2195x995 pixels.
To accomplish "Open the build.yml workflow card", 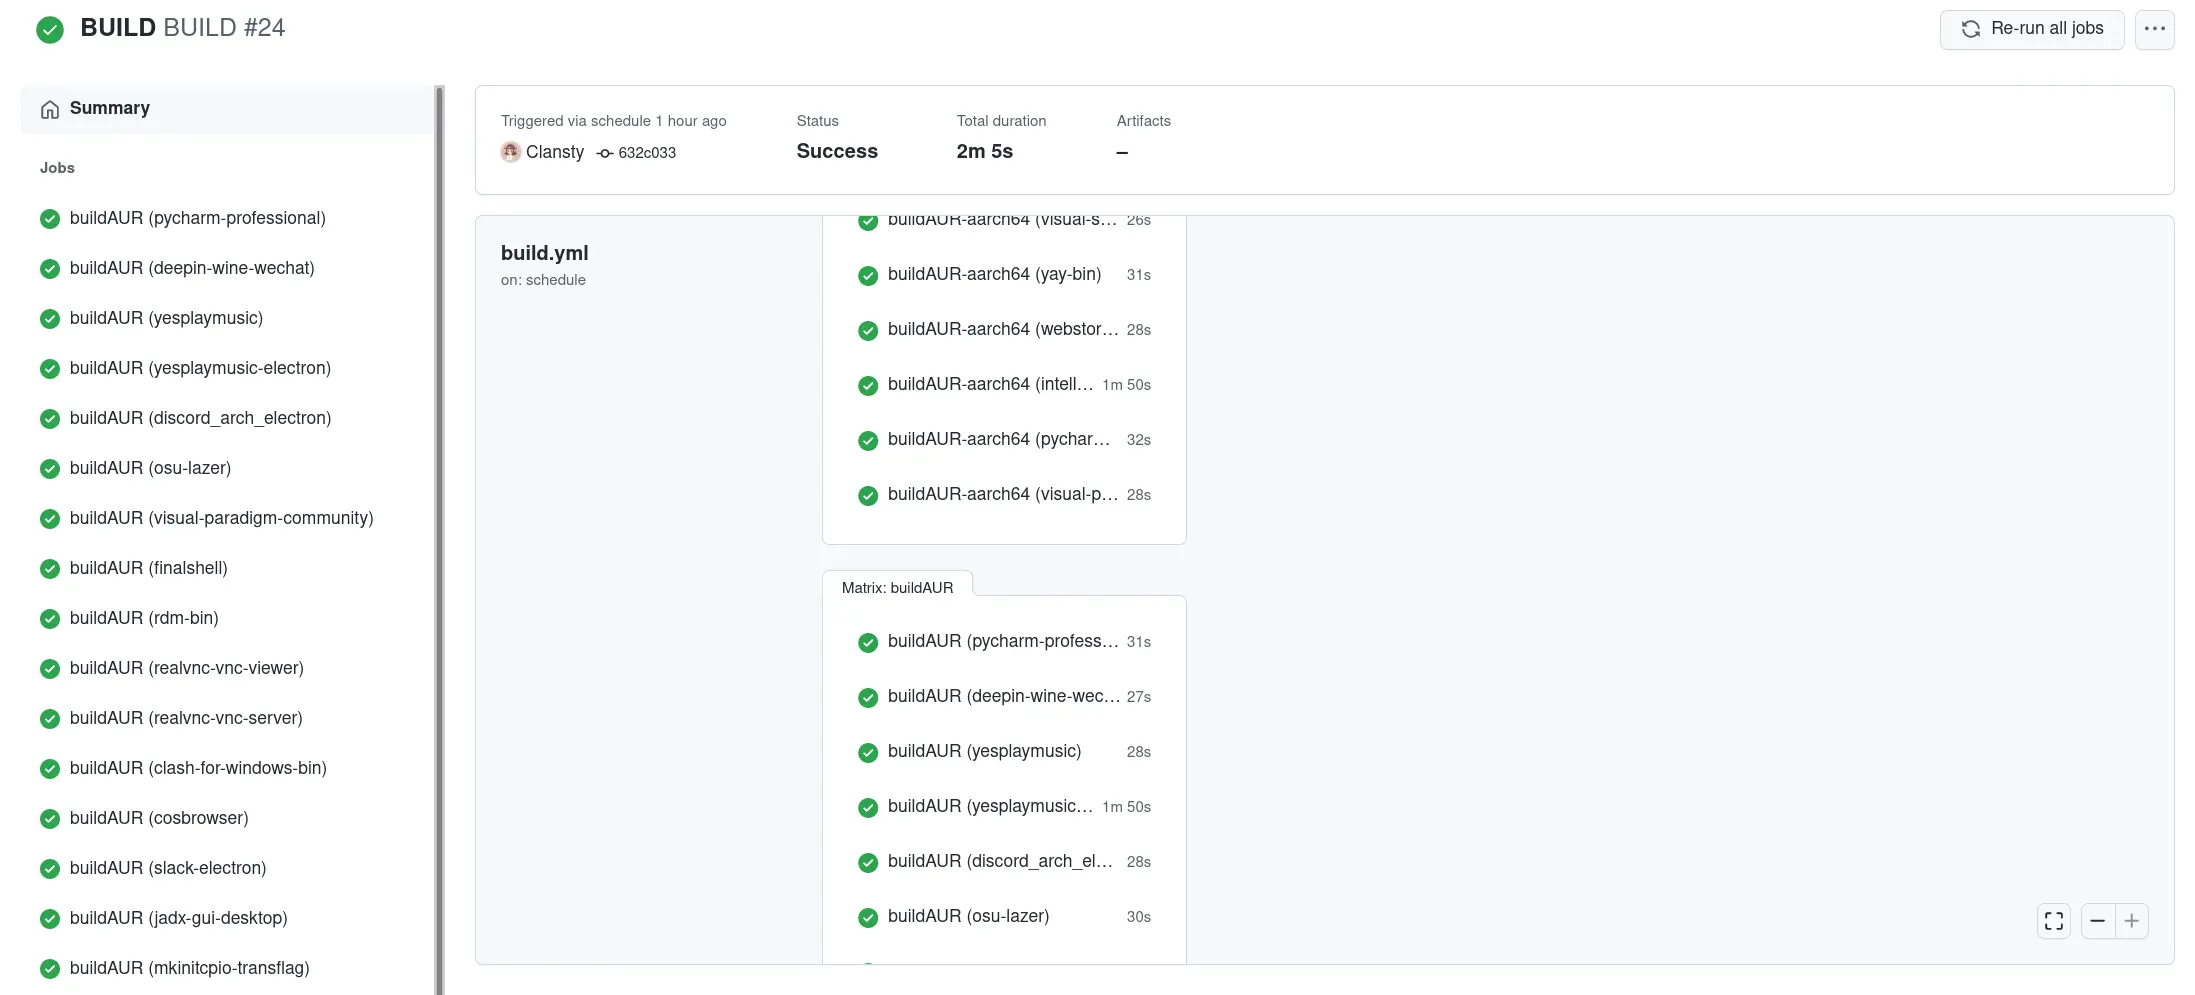I will 545,253.
